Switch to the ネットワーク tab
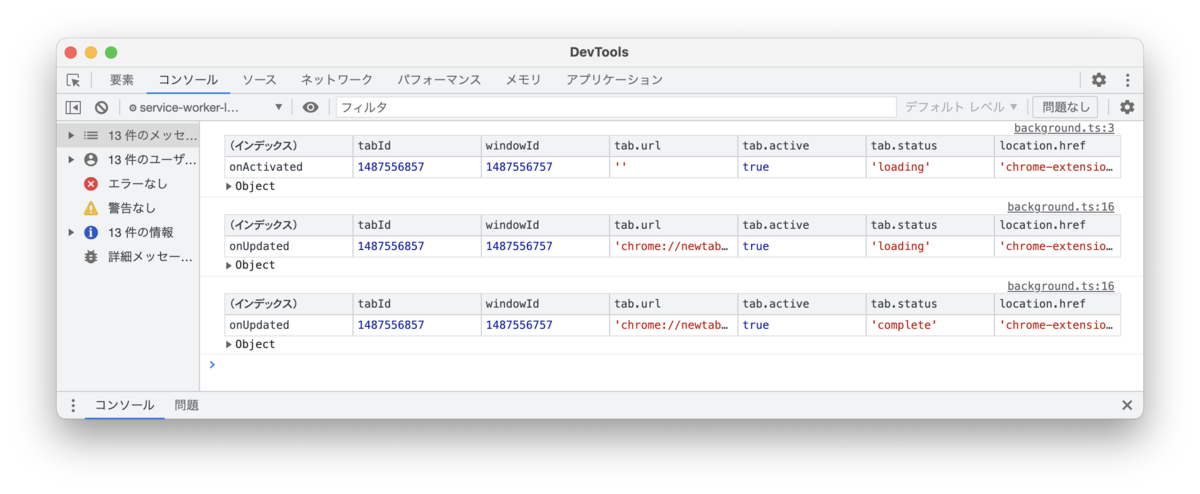Image resolution: width=1200 pixels, height=494 pixels. click(337, 80)
